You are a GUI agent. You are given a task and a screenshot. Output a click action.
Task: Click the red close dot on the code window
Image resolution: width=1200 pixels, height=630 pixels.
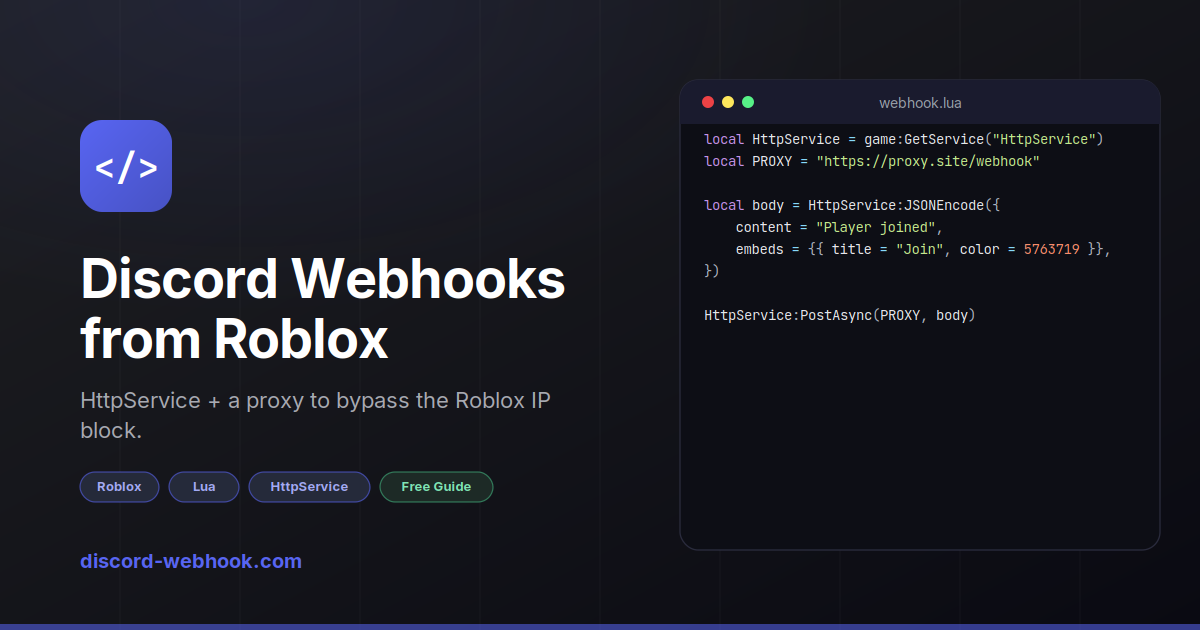[x=708, y=102]
